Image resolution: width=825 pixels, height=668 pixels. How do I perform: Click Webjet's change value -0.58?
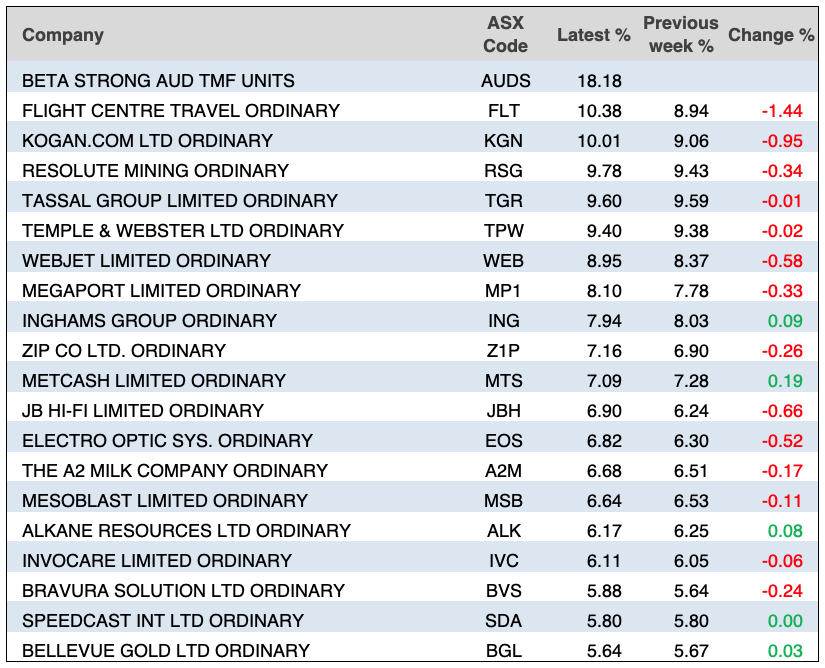(x=782, y=261)
